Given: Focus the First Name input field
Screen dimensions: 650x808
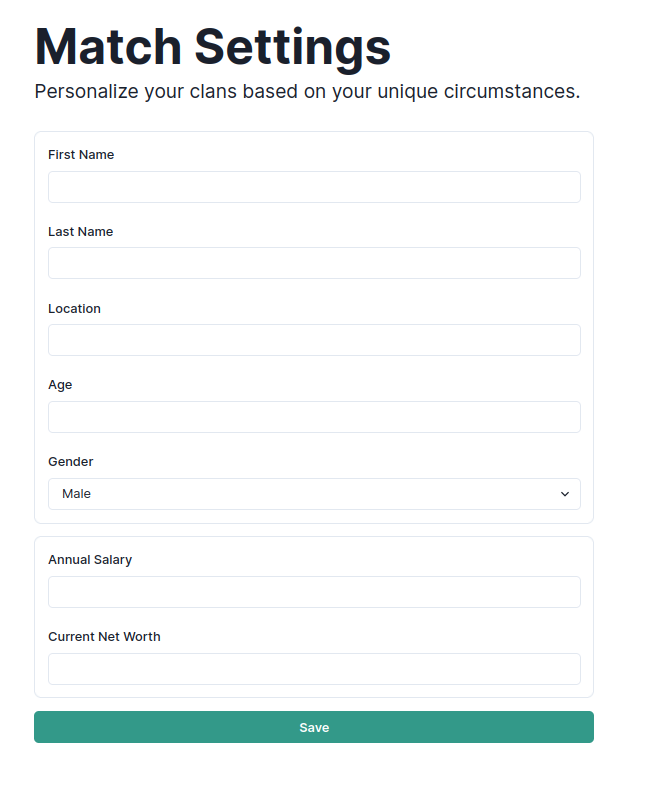Looking at the screenshot, I should click(314, 187).
